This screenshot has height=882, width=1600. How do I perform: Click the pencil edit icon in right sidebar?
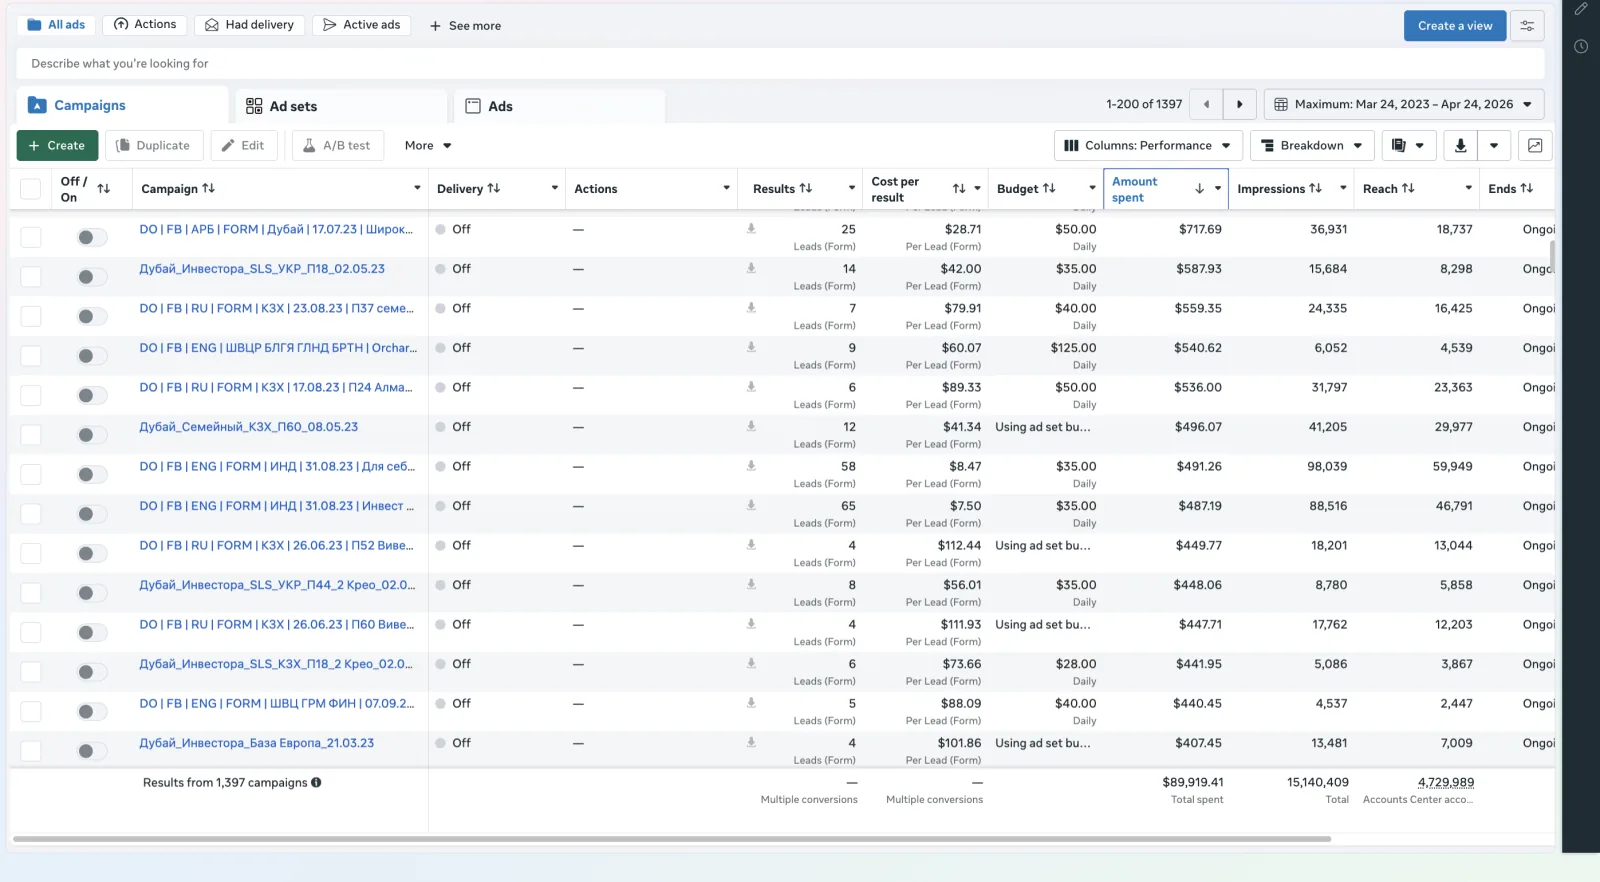(x=1581, y=9)
